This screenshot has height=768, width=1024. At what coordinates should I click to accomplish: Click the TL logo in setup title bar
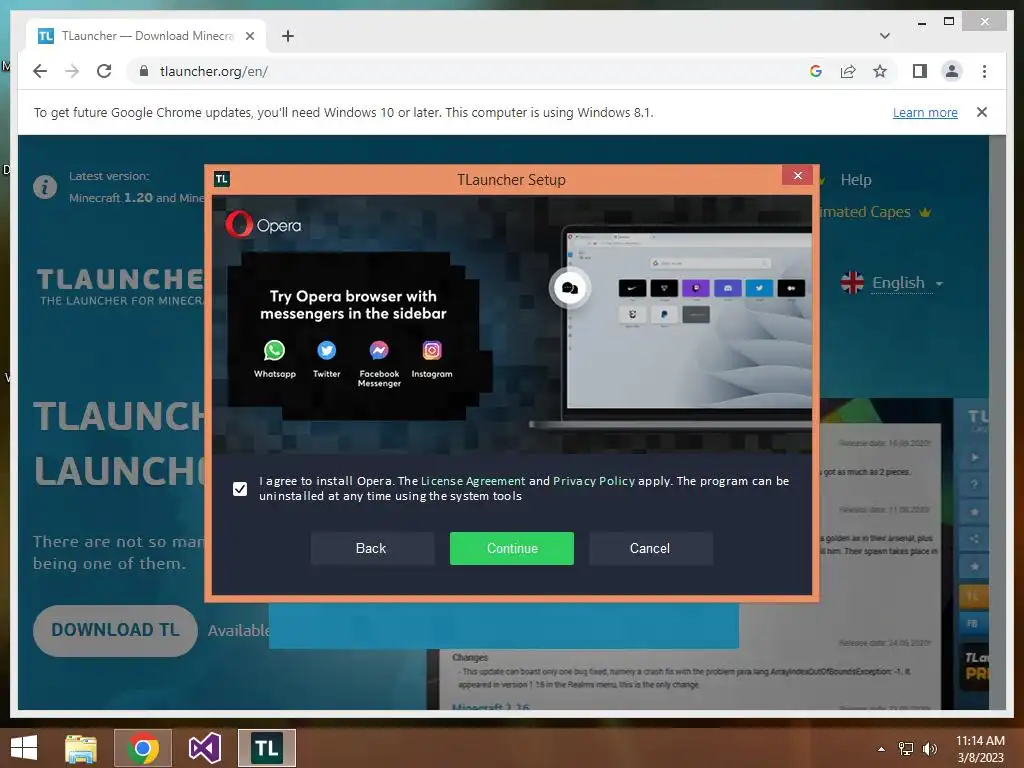tap(221, 179)
